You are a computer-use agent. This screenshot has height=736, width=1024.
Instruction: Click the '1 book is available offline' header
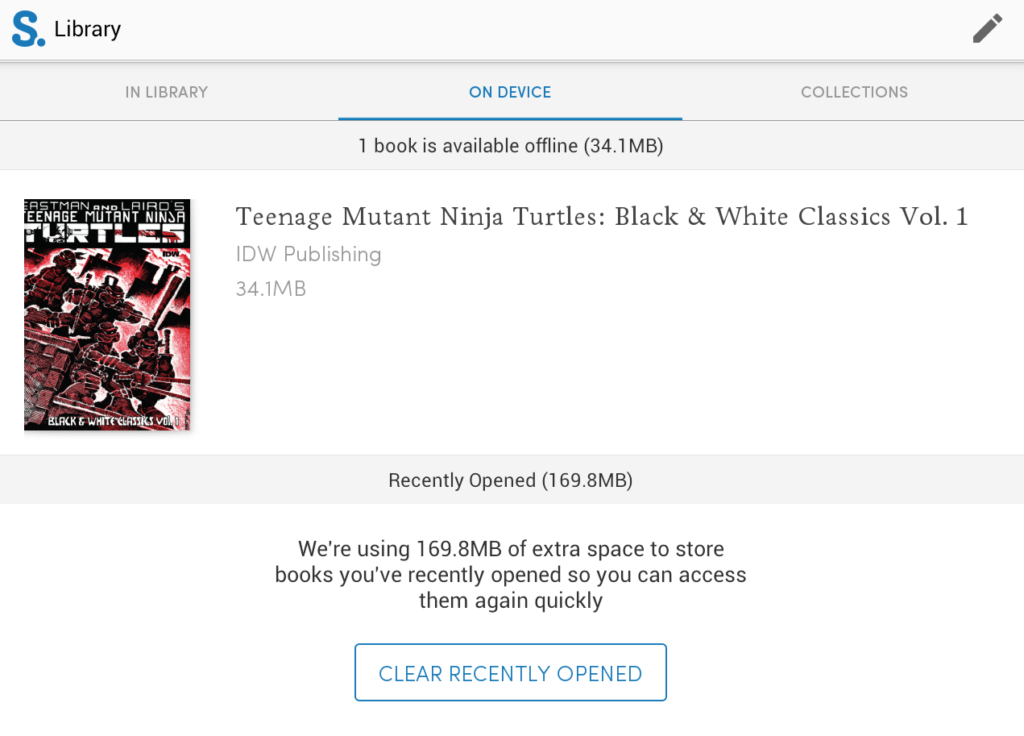(x=510, y=145)
